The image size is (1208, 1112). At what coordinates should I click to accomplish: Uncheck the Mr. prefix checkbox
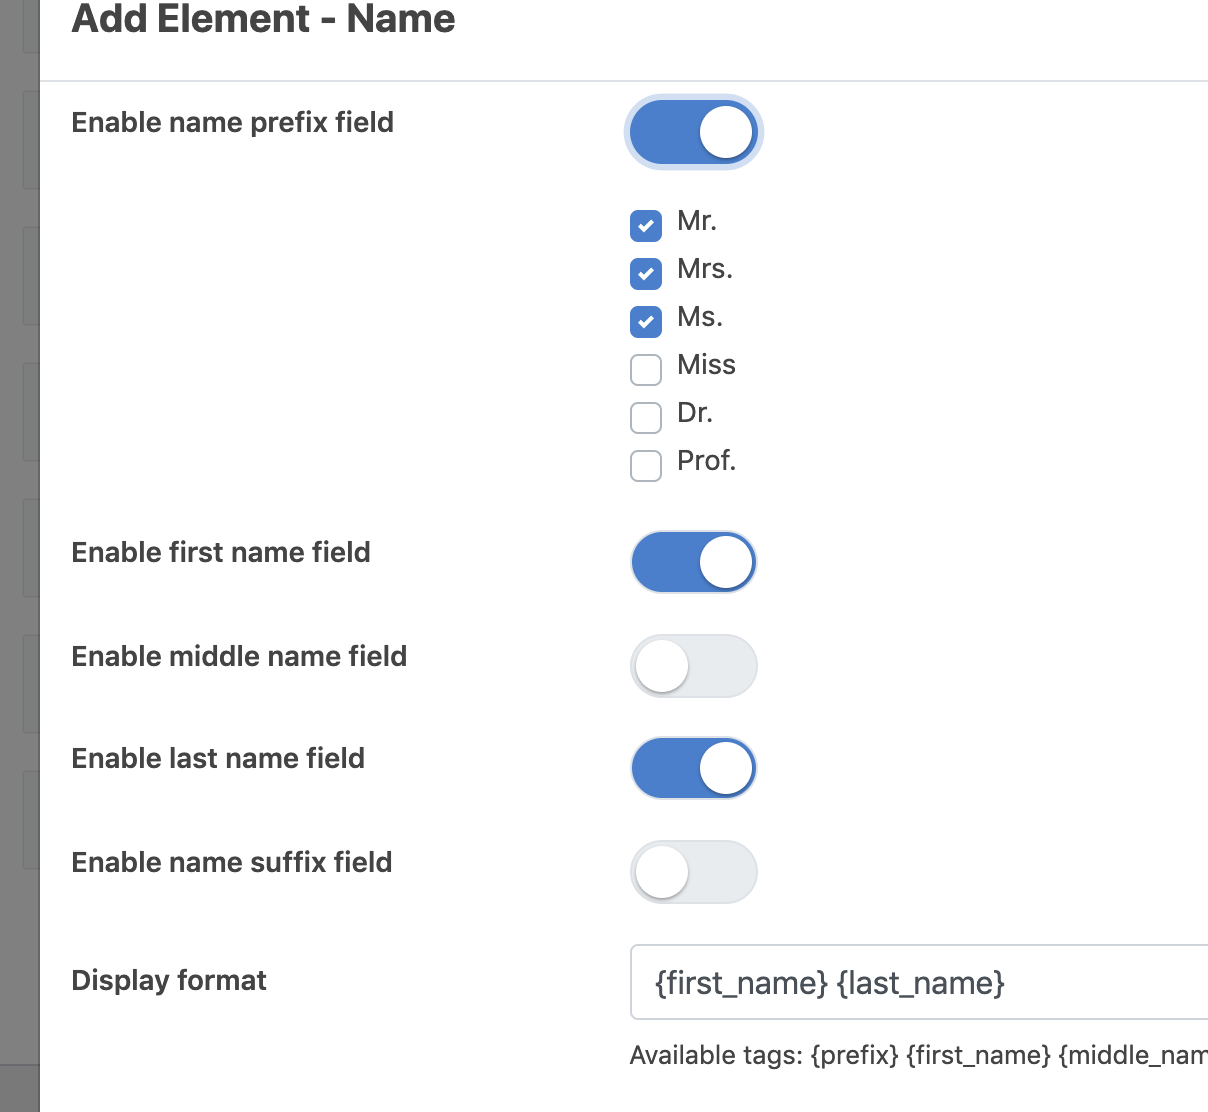(x=646, y=226)
